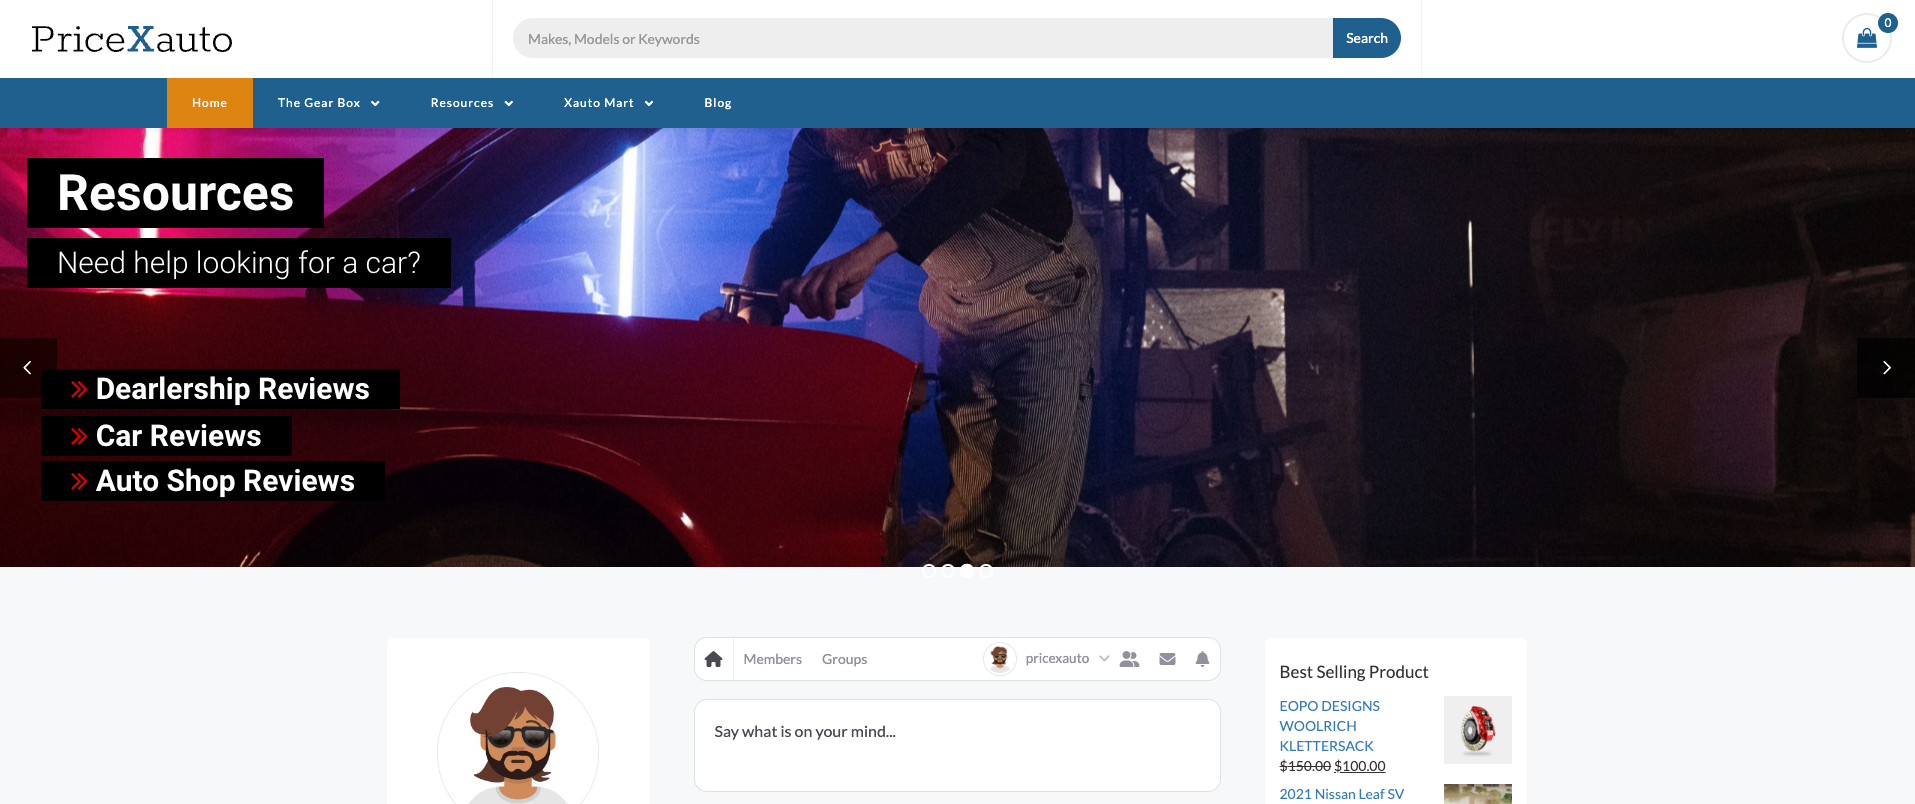Open the messages envelope icon
This screenshot has height=804, width=1915.
coord(1167,659)
